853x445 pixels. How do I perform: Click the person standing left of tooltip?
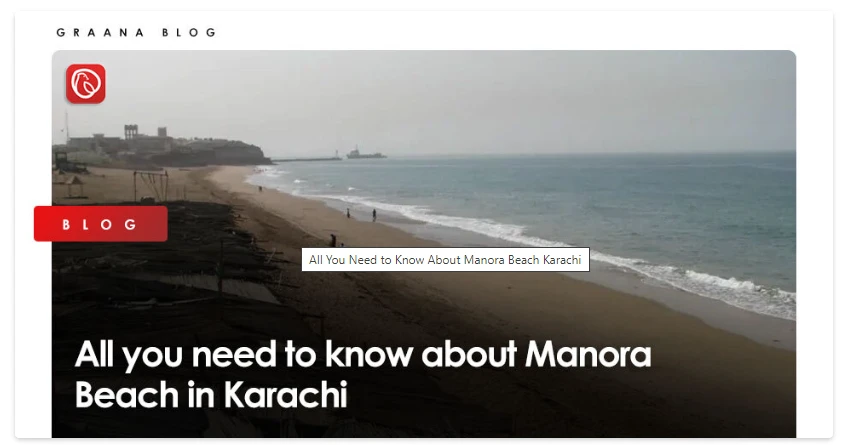tap(333, 240)
